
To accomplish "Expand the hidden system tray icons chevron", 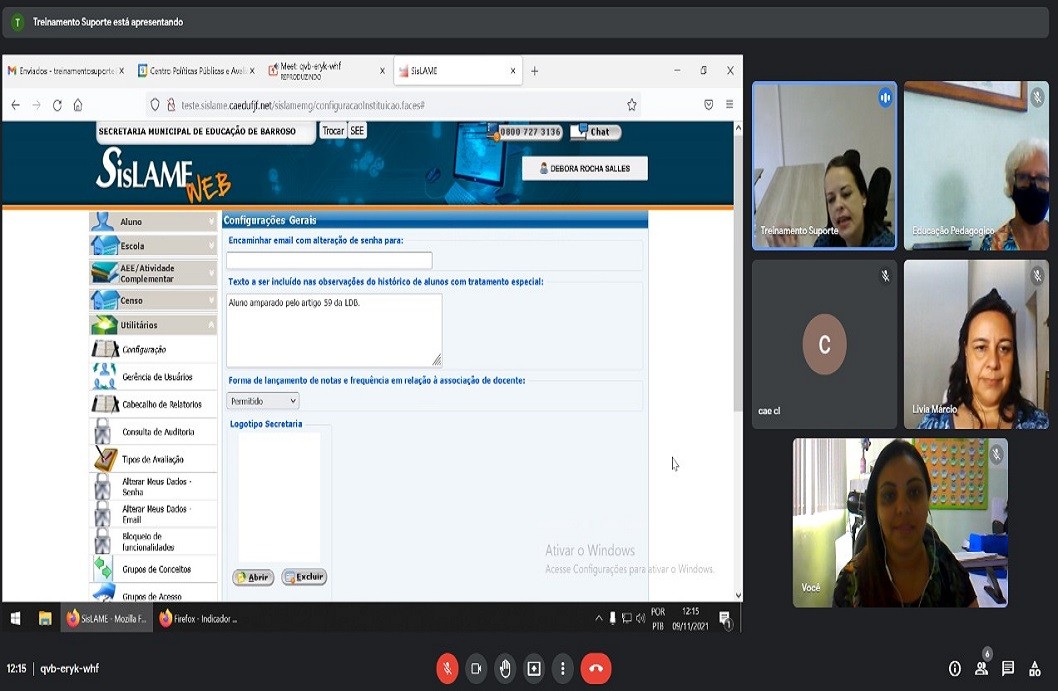I will click(598, 618).
